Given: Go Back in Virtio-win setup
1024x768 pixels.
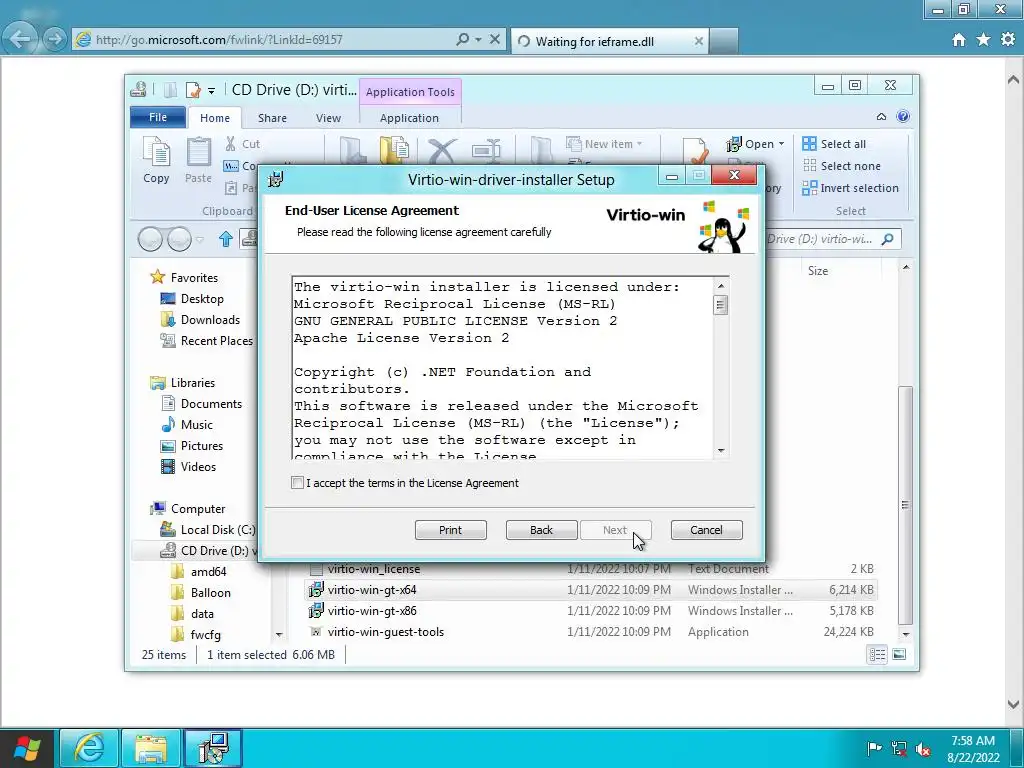Looking at the screenshot, I should tap(541, 530).
